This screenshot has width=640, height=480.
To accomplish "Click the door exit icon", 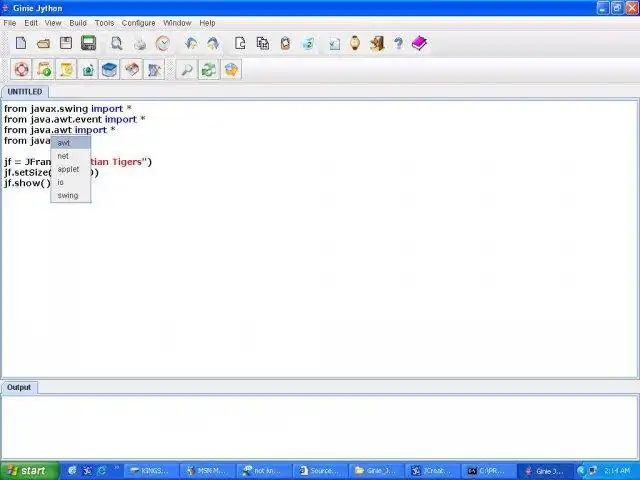I will 377,43.
